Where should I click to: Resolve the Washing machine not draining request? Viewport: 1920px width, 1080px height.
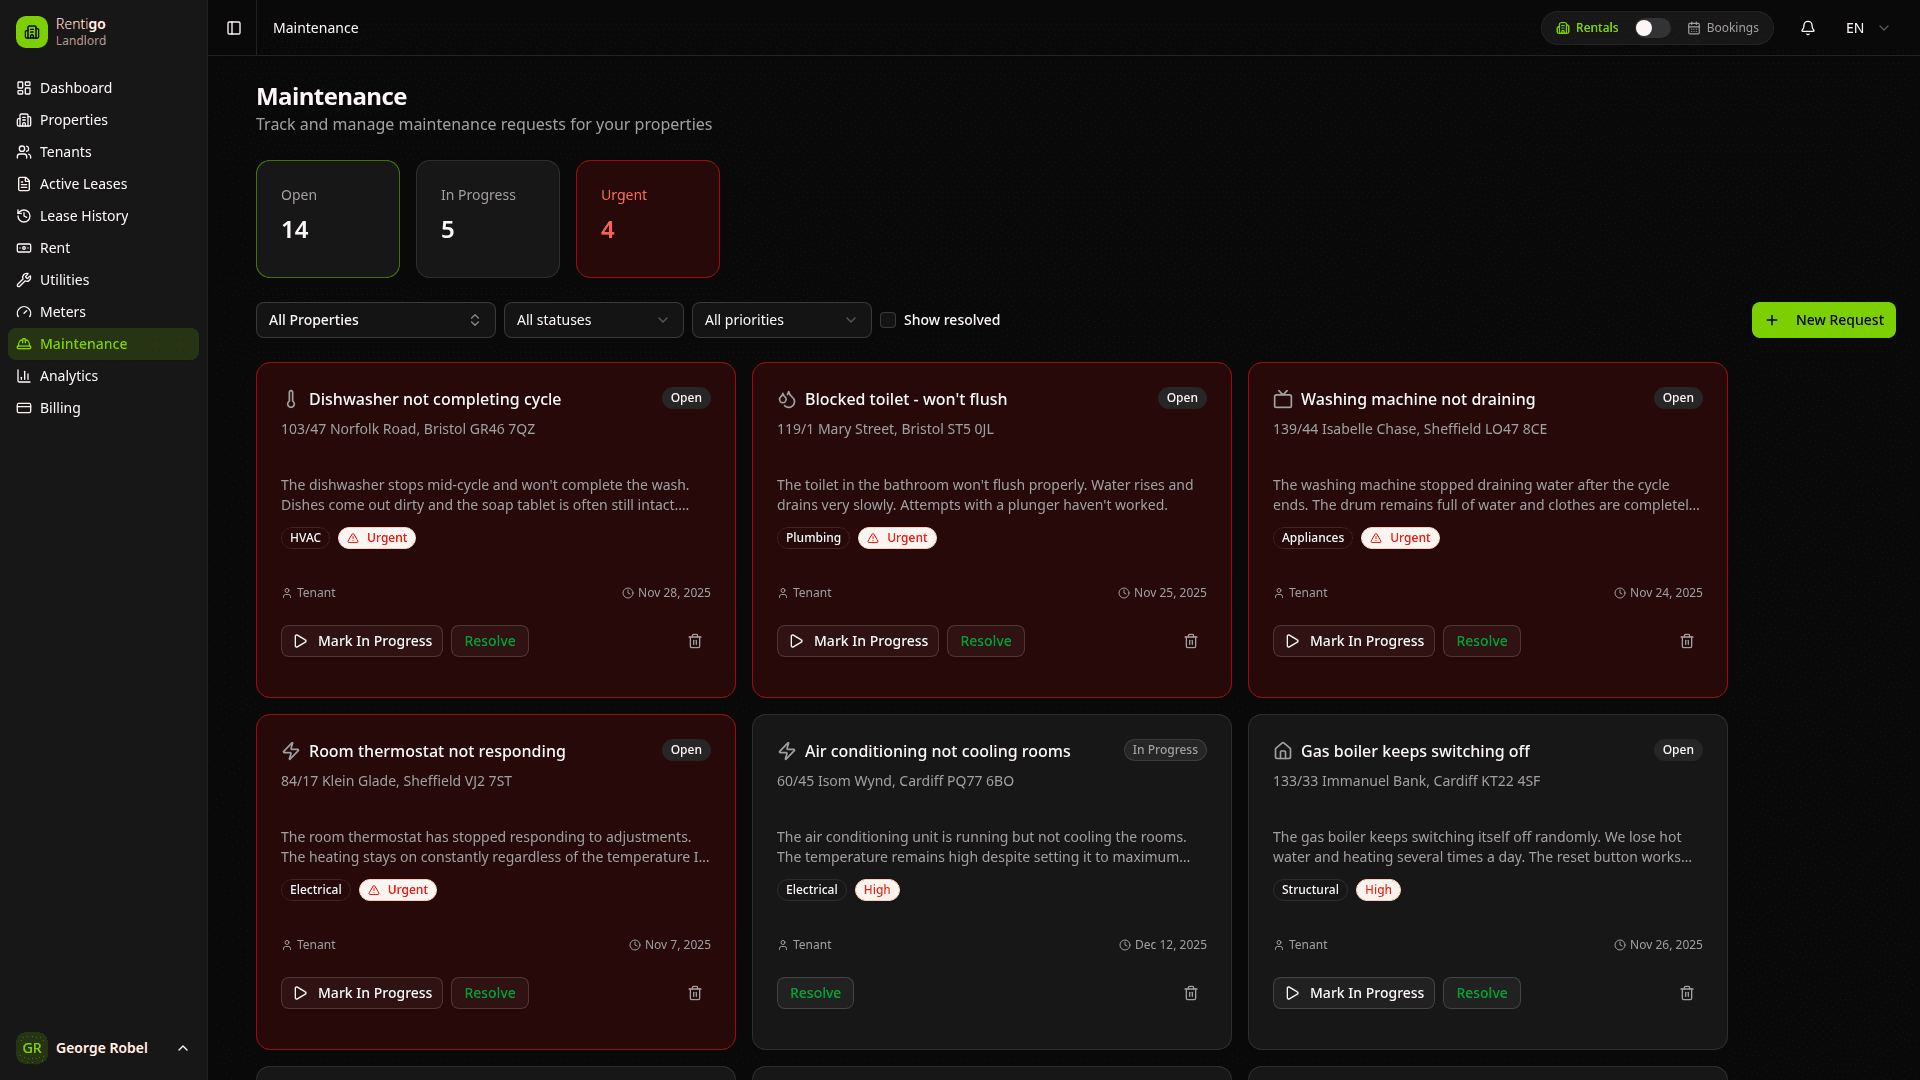[1481, 641]
